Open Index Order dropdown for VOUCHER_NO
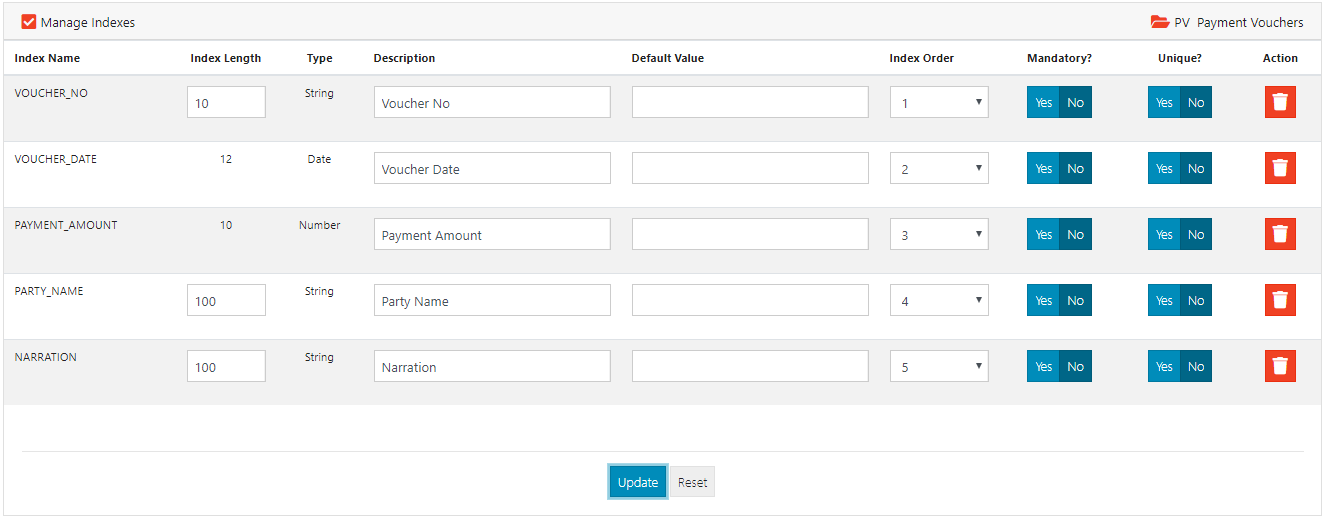This screenshot has width=1325, height=530. 938,102
